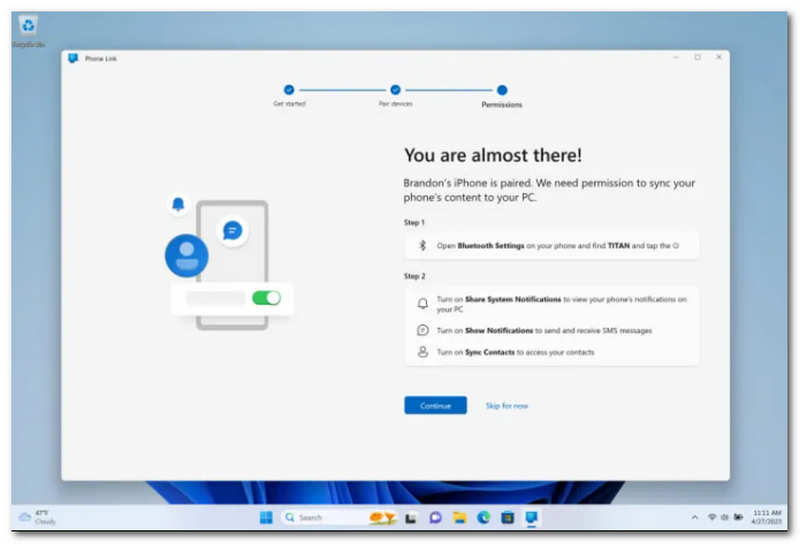
Task: Select the Get started step indicator
Action: (289, 90)
